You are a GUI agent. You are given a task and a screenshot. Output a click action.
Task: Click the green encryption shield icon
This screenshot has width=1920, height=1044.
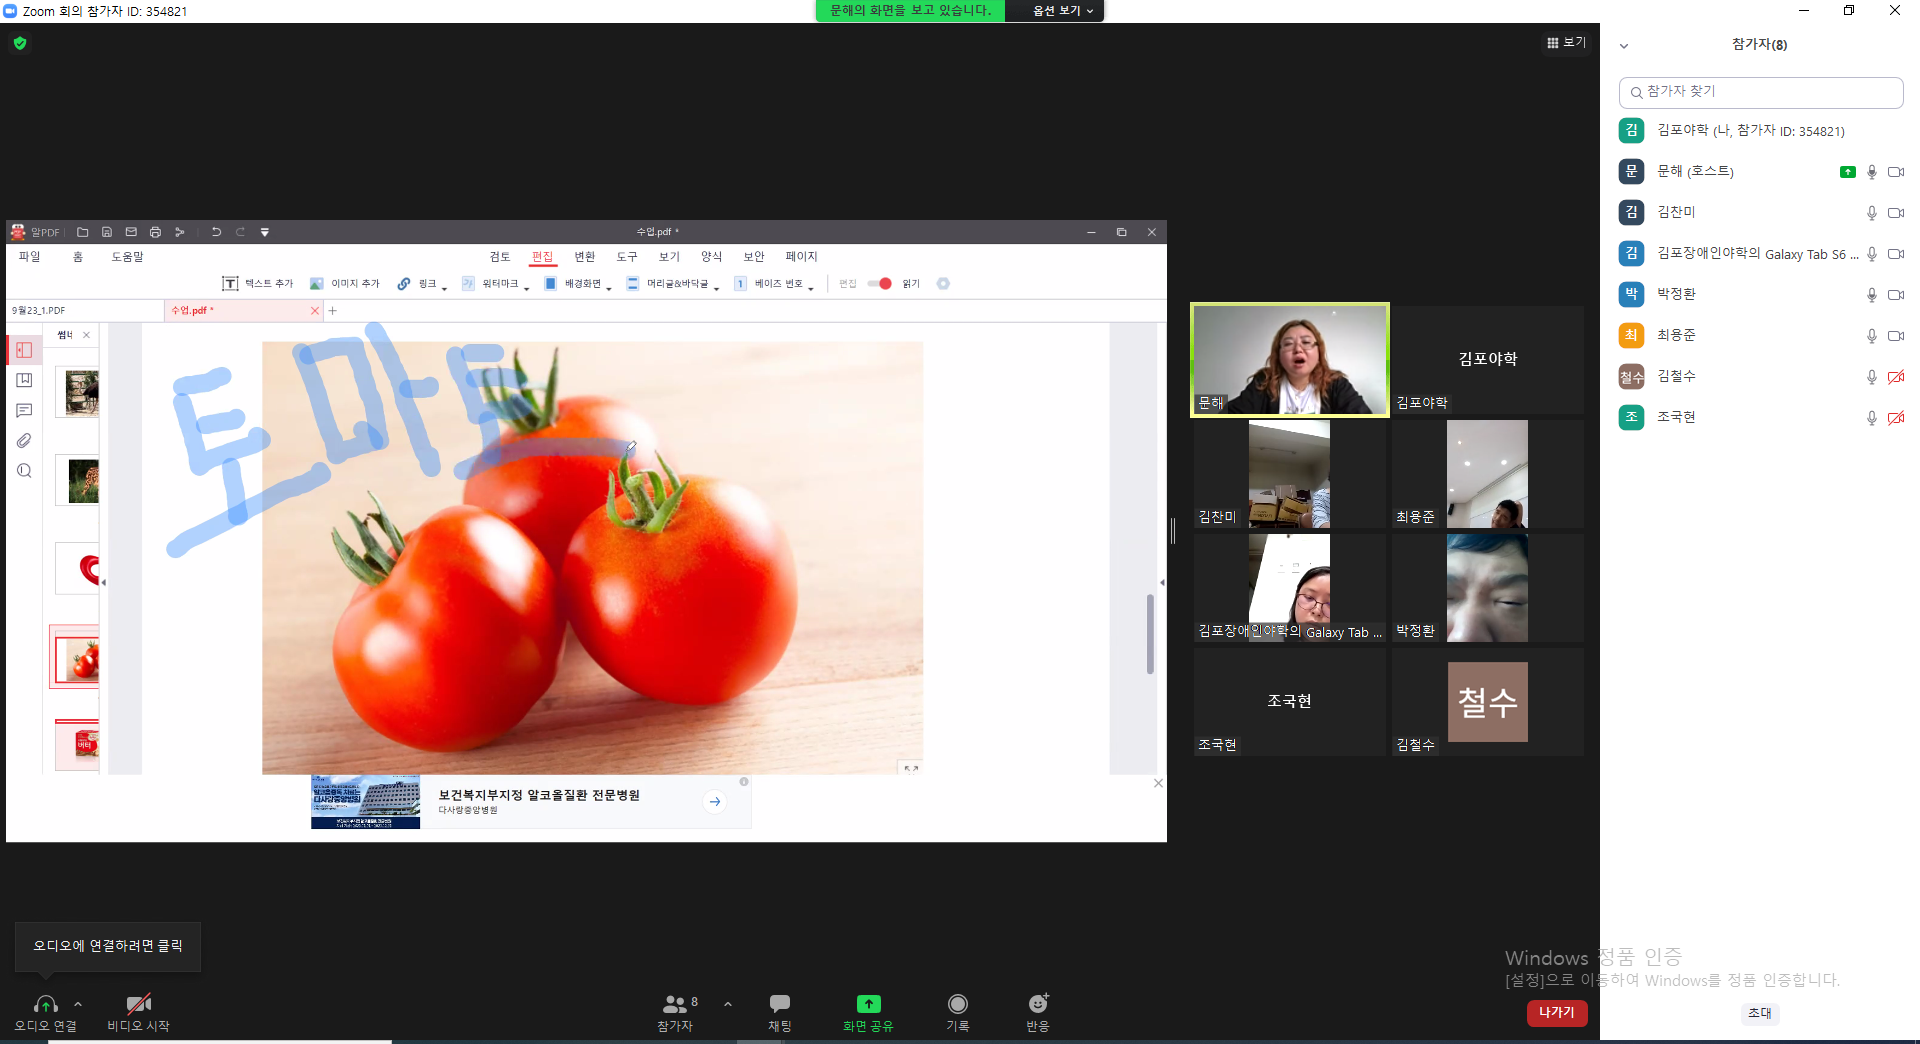click(x=20, y=43)
